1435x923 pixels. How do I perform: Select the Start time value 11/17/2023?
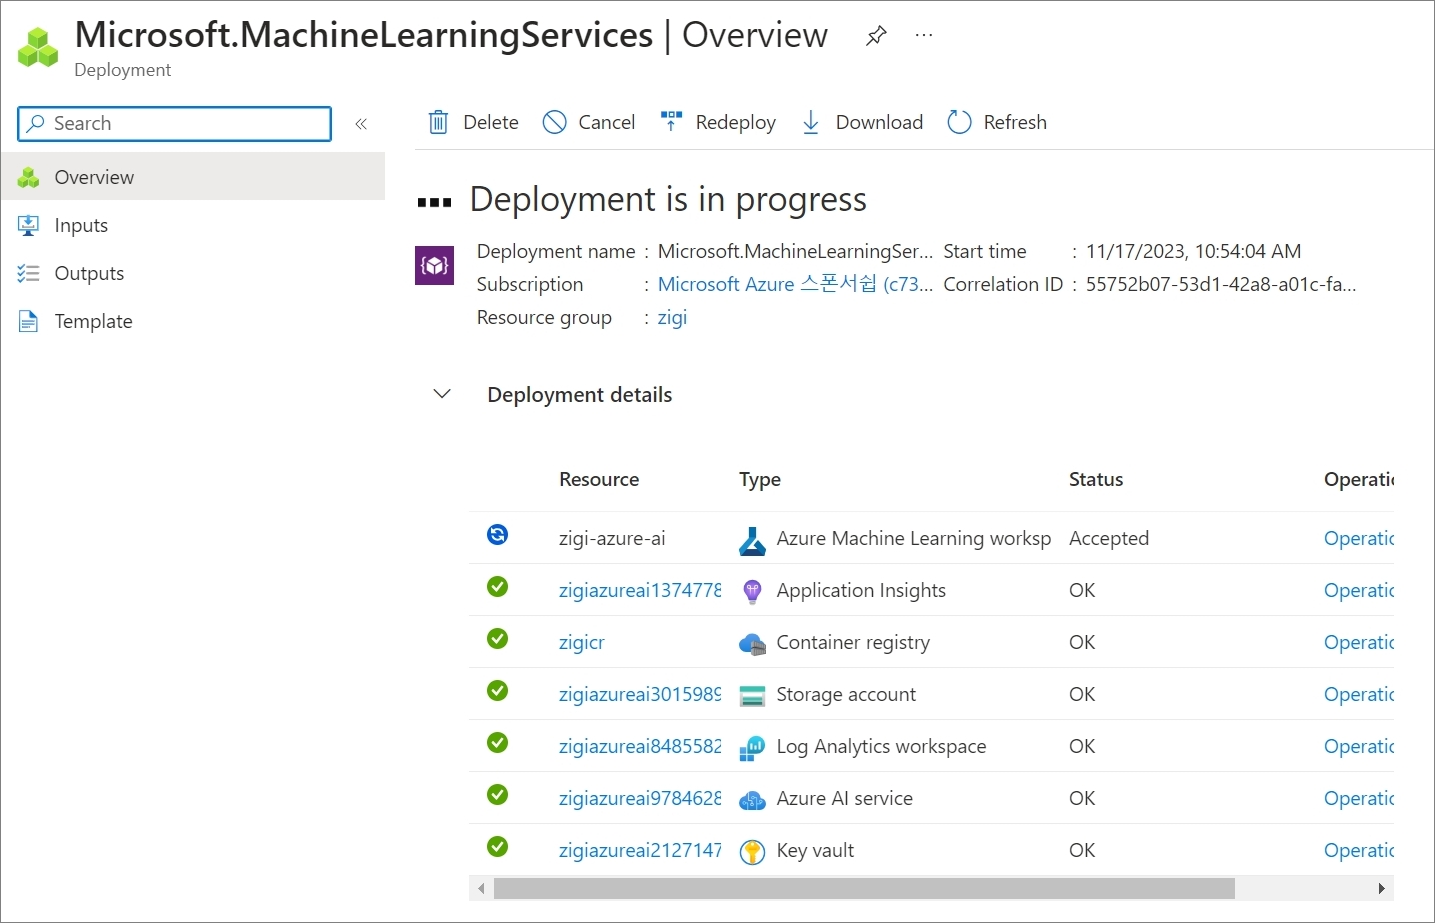[1194, 251]
